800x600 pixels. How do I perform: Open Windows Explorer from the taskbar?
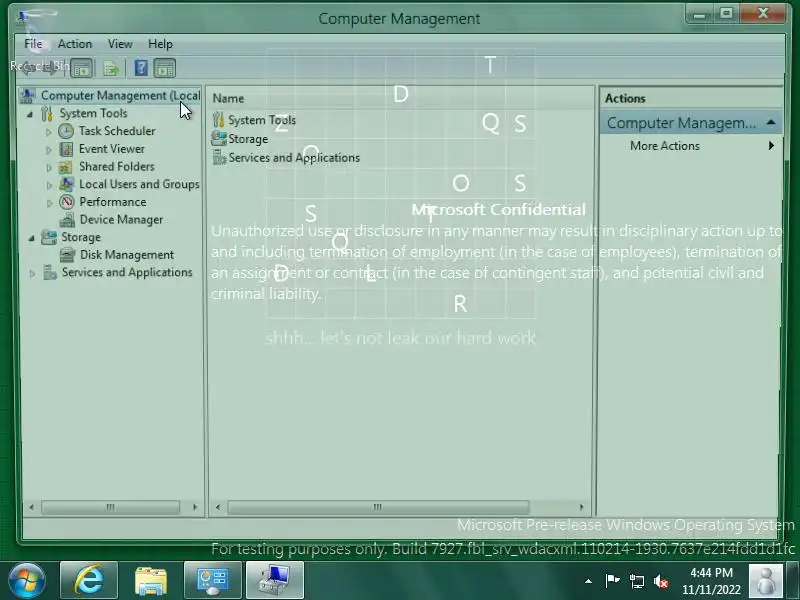coord(151,580)
